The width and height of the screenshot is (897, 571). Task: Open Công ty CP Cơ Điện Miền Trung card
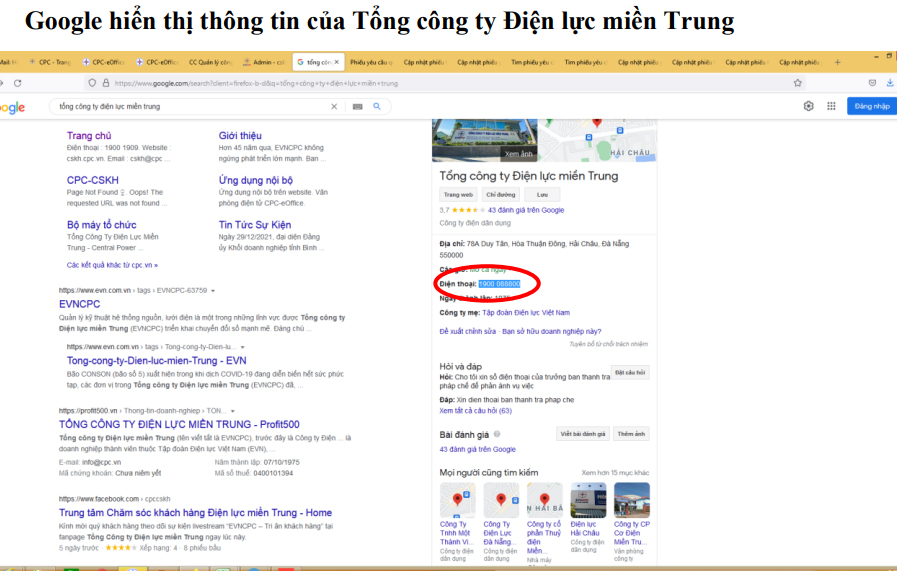click(x=632, y=521)
